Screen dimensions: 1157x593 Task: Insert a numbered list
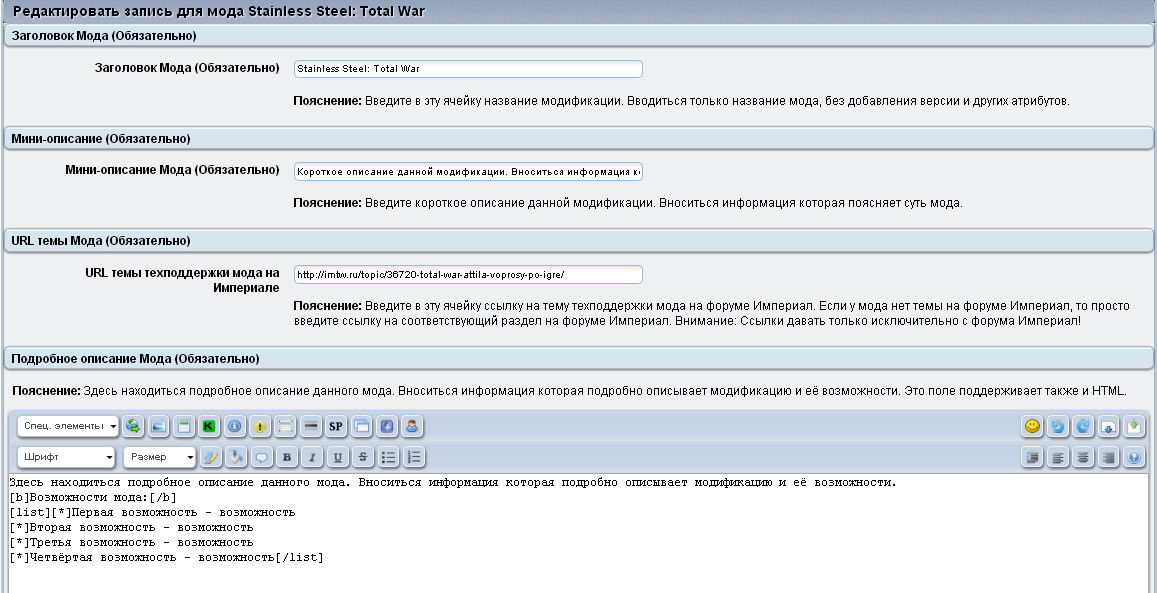coord(414,457)
